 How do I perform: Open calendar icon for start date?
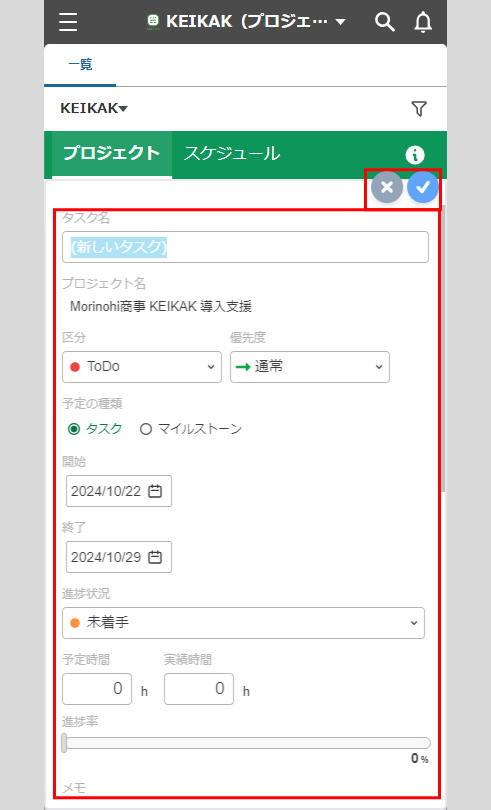click(155, 491)
